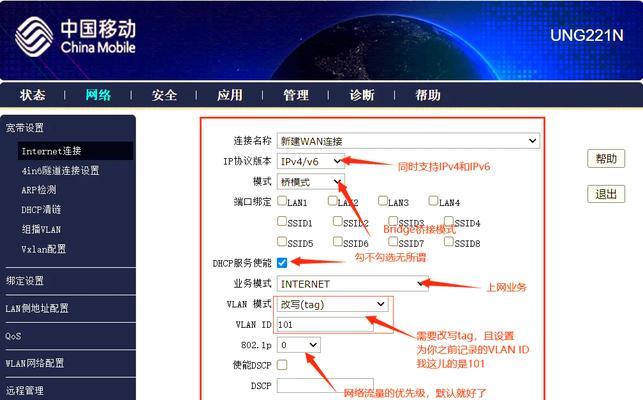This screenshot has height=400, width=643.
Task: Open QoS sidebar section
Action: click(13, 336)
